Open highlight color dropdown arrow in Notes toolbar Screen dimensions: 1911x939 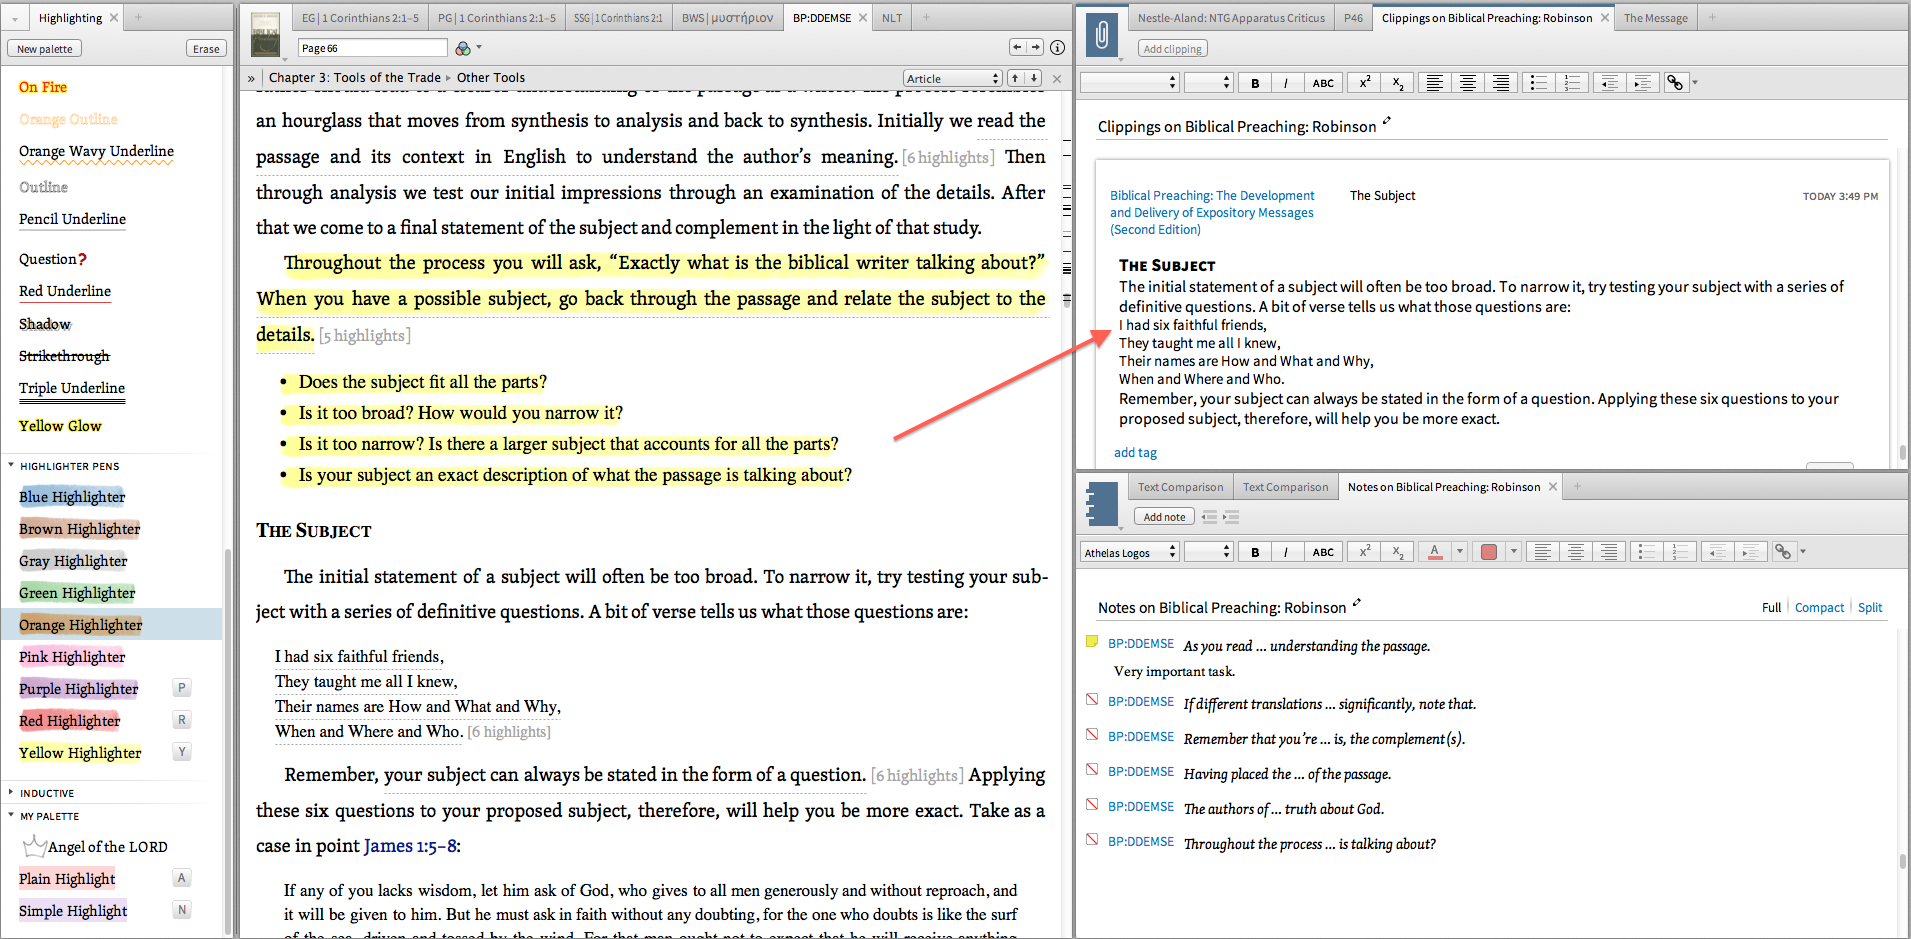[x=1514, y=552]
